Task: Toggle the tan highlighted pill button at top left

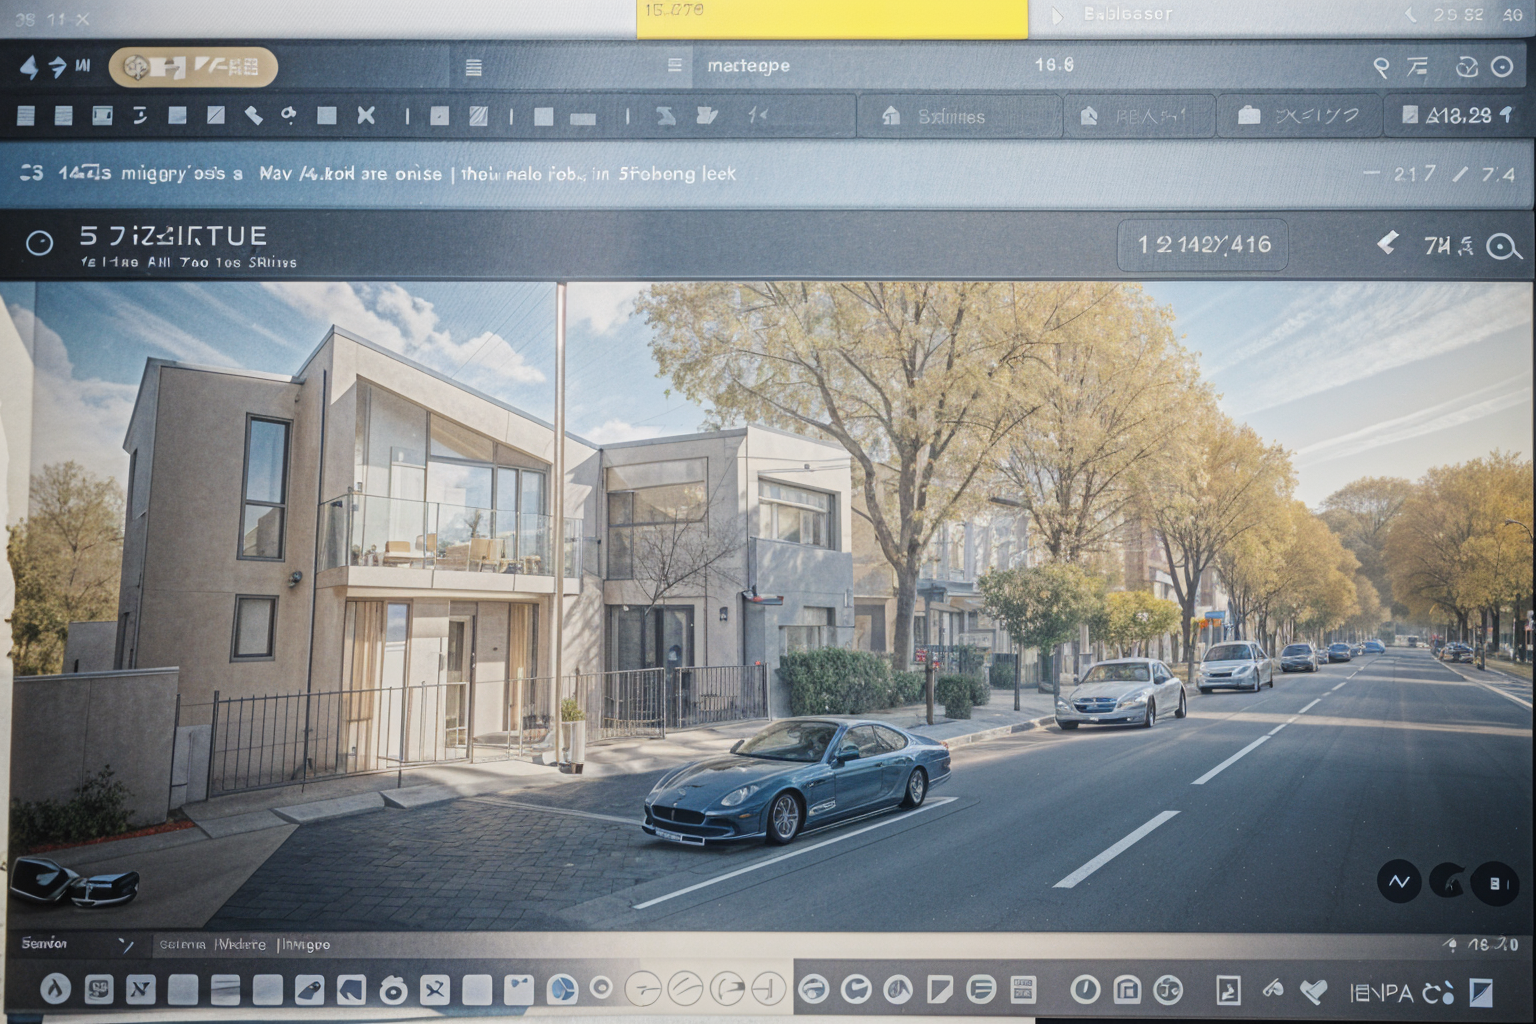Action: (193, 67)
